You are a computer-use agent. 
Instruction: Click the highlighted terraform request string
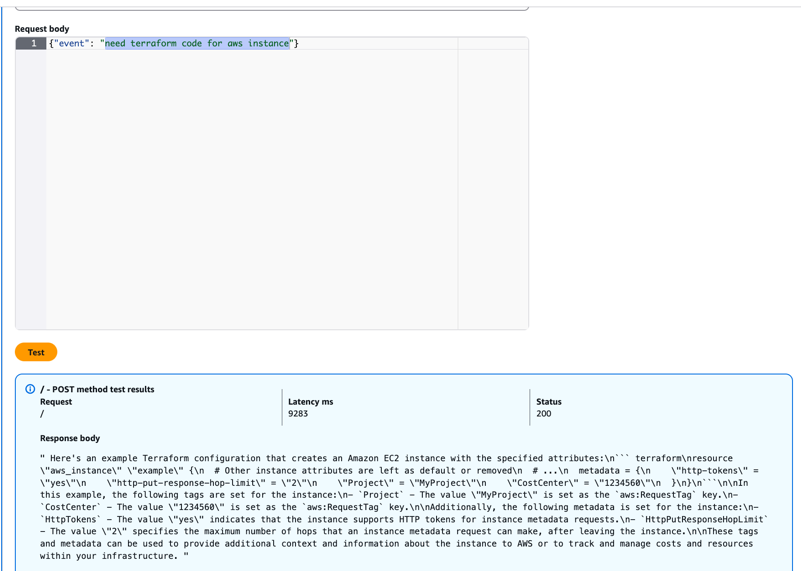click(x=197, y=43)
